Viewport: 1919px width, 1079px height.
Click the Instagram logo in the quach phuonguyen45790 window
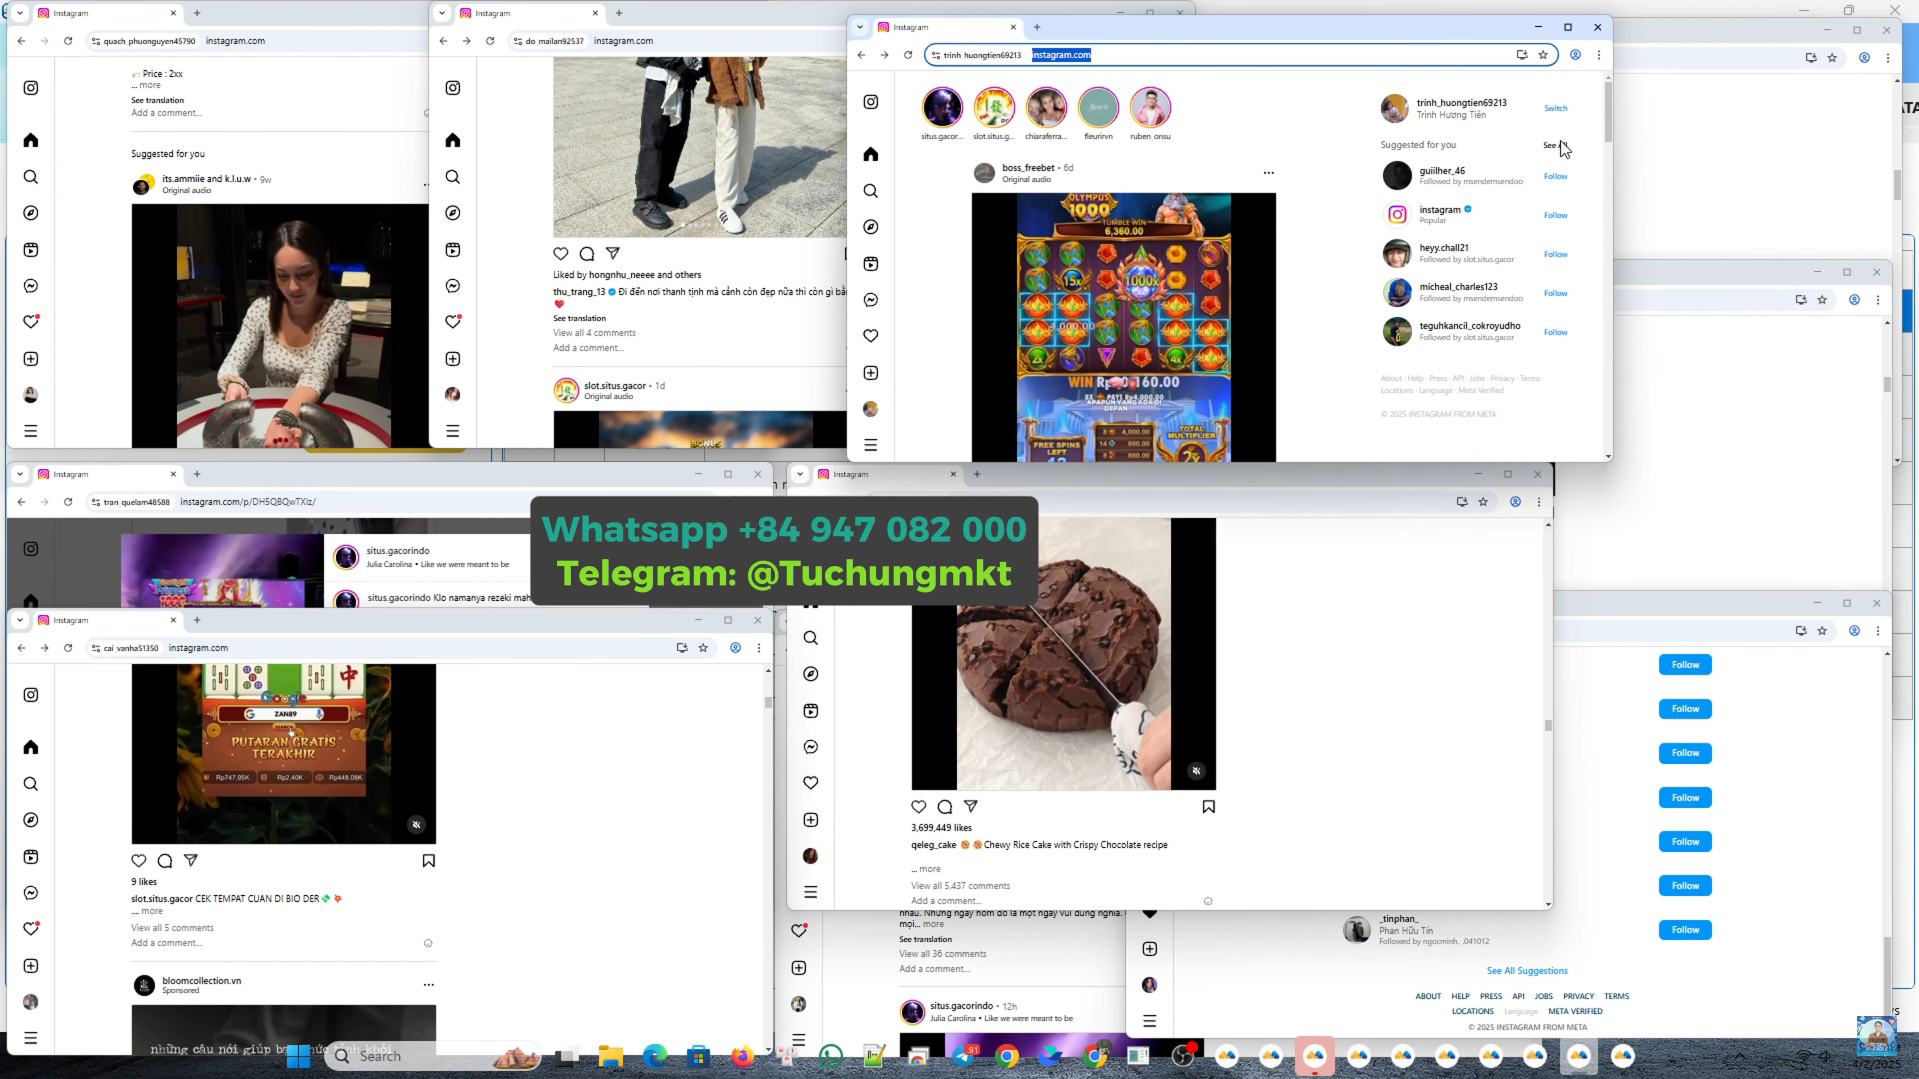(x=31, y=88)
